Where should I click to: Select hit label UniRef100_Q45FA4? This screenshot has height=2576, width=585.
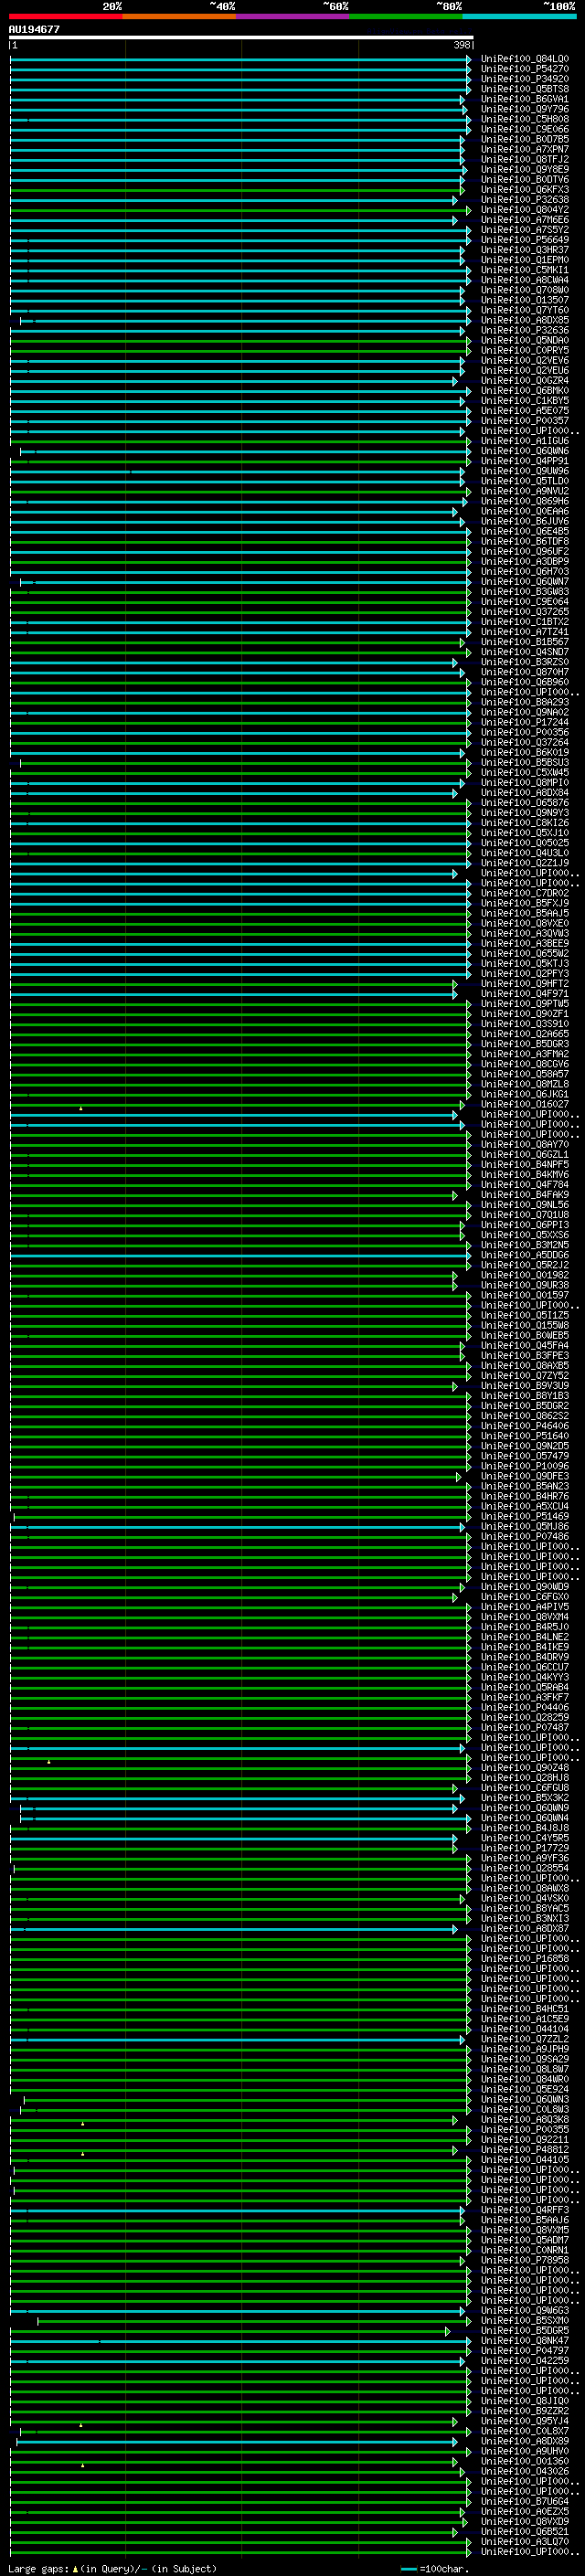[x=525, y=1345]
